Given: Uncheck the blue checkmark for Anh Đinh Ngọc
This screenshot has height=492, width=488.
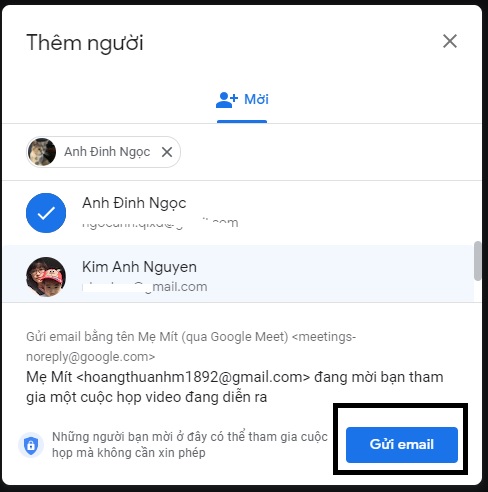Looking at the screenshot, I should [x=46, y=213].
